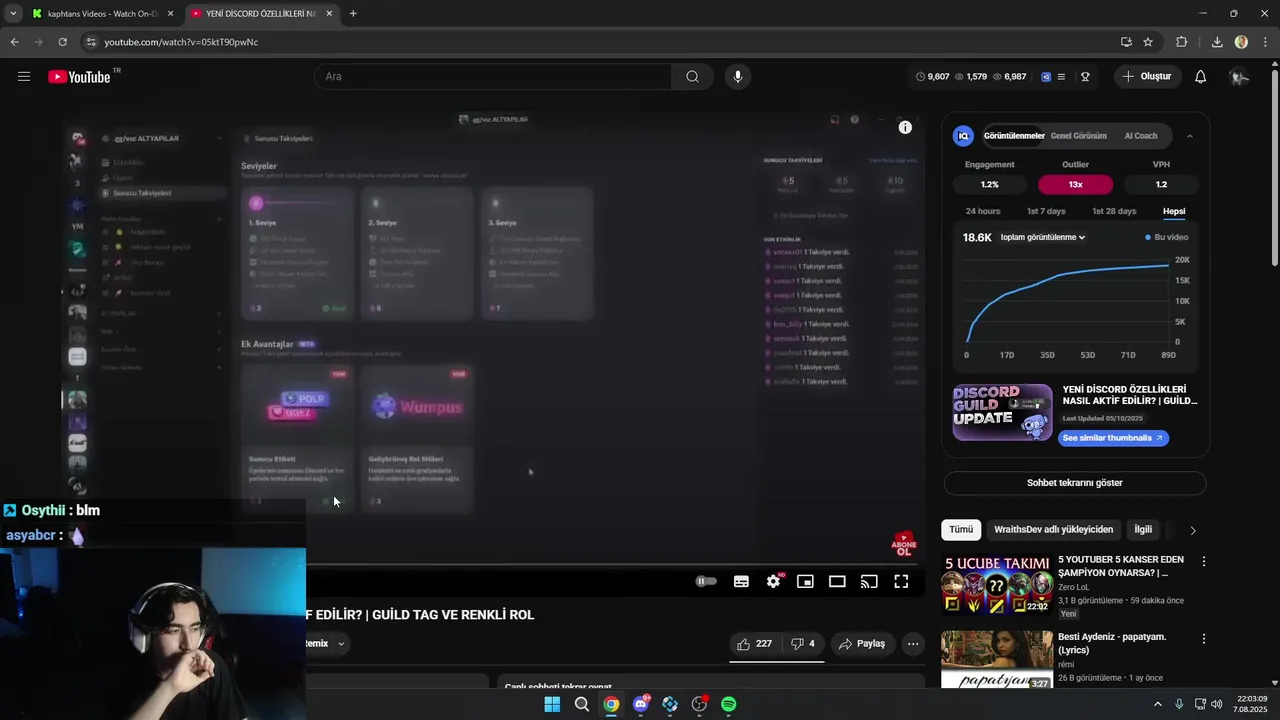The image size is (1280, 720).
Task: Open Chrome tab search dropdown
Action: (13, 14)
